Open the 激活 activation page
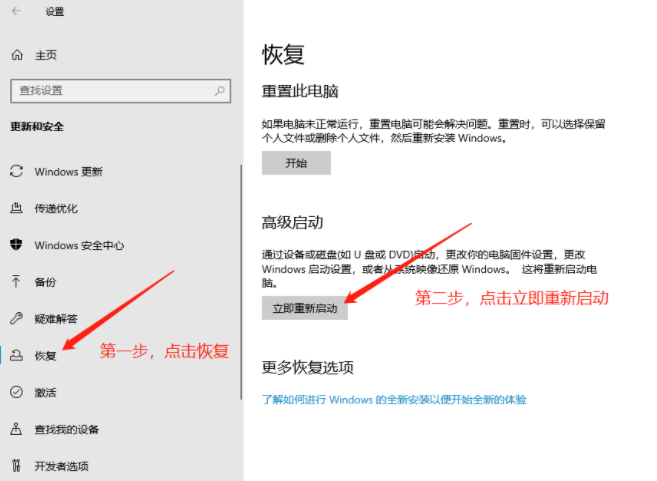 (45, 393)
